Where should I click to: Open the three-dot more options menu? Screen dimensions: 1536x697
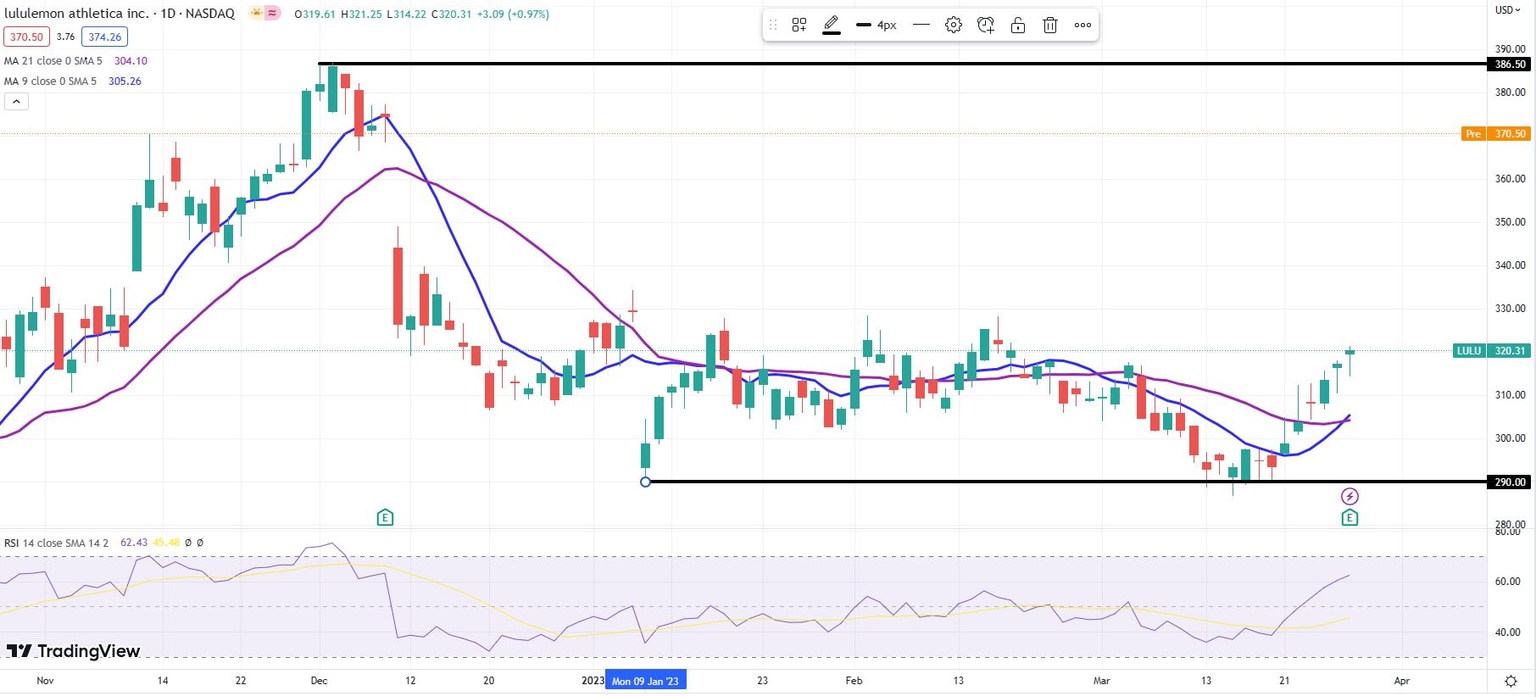1082,25
